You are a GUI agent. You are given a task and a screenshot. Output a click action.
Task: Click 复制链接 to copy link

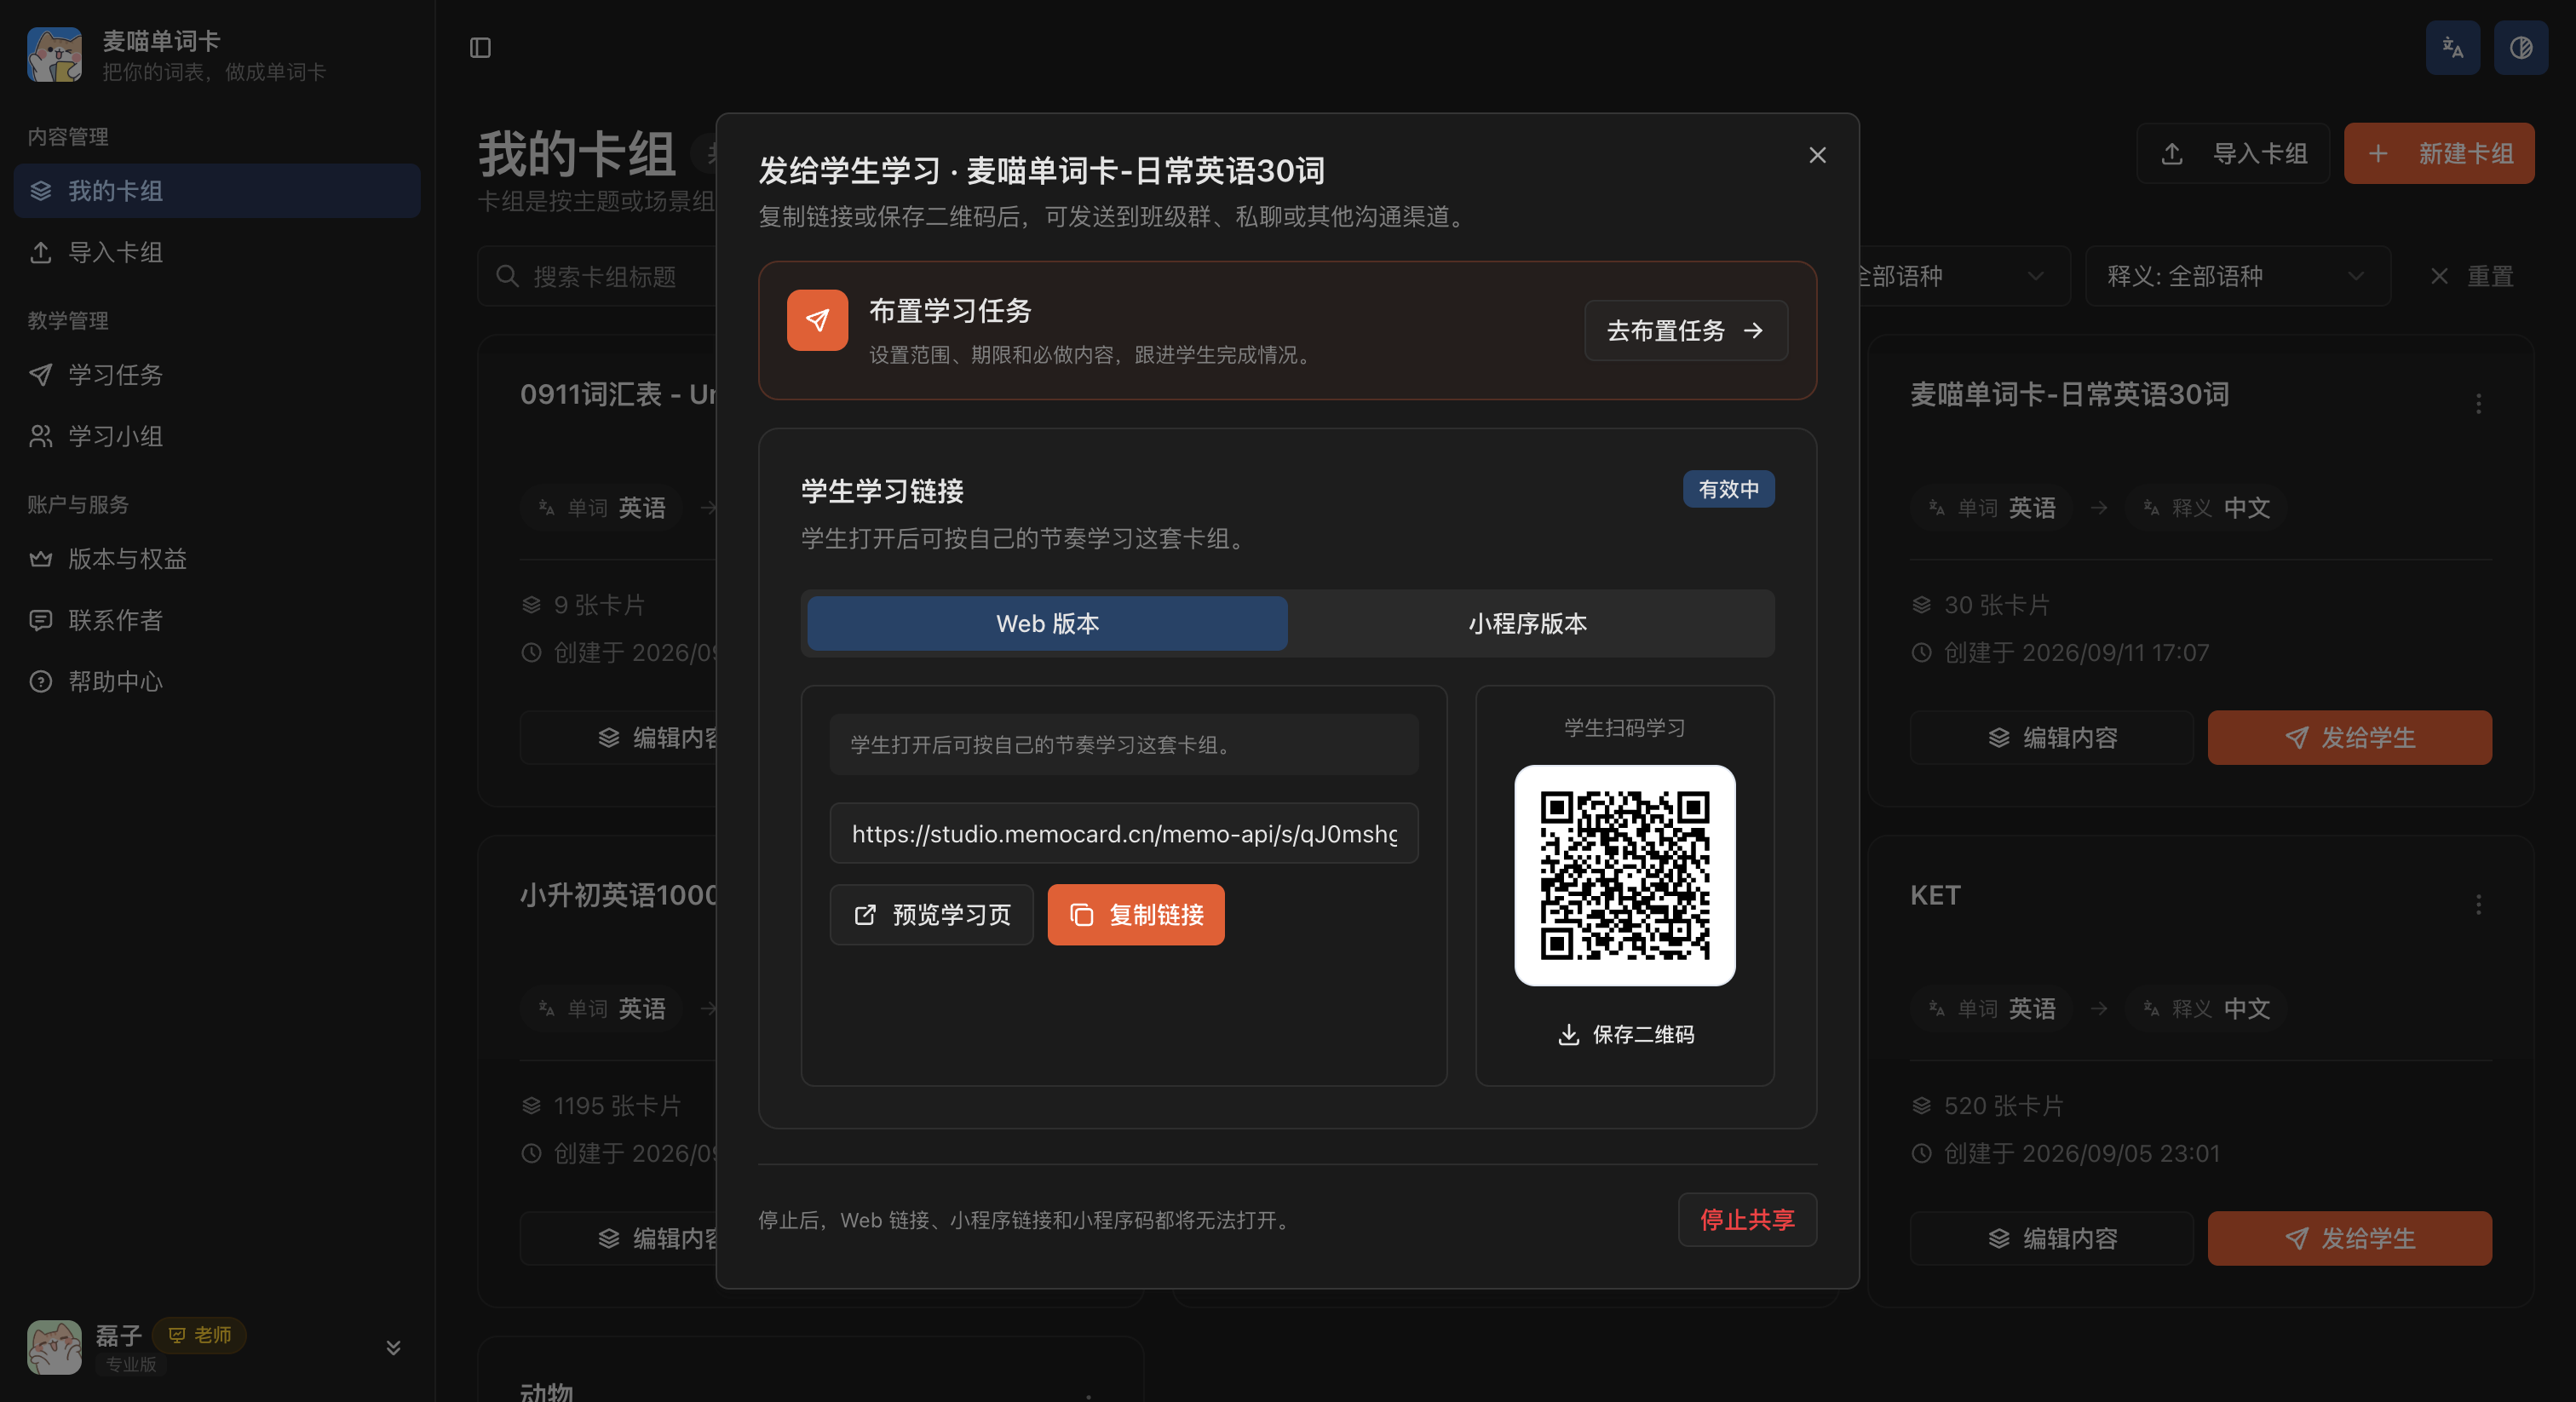(1136, 914)
